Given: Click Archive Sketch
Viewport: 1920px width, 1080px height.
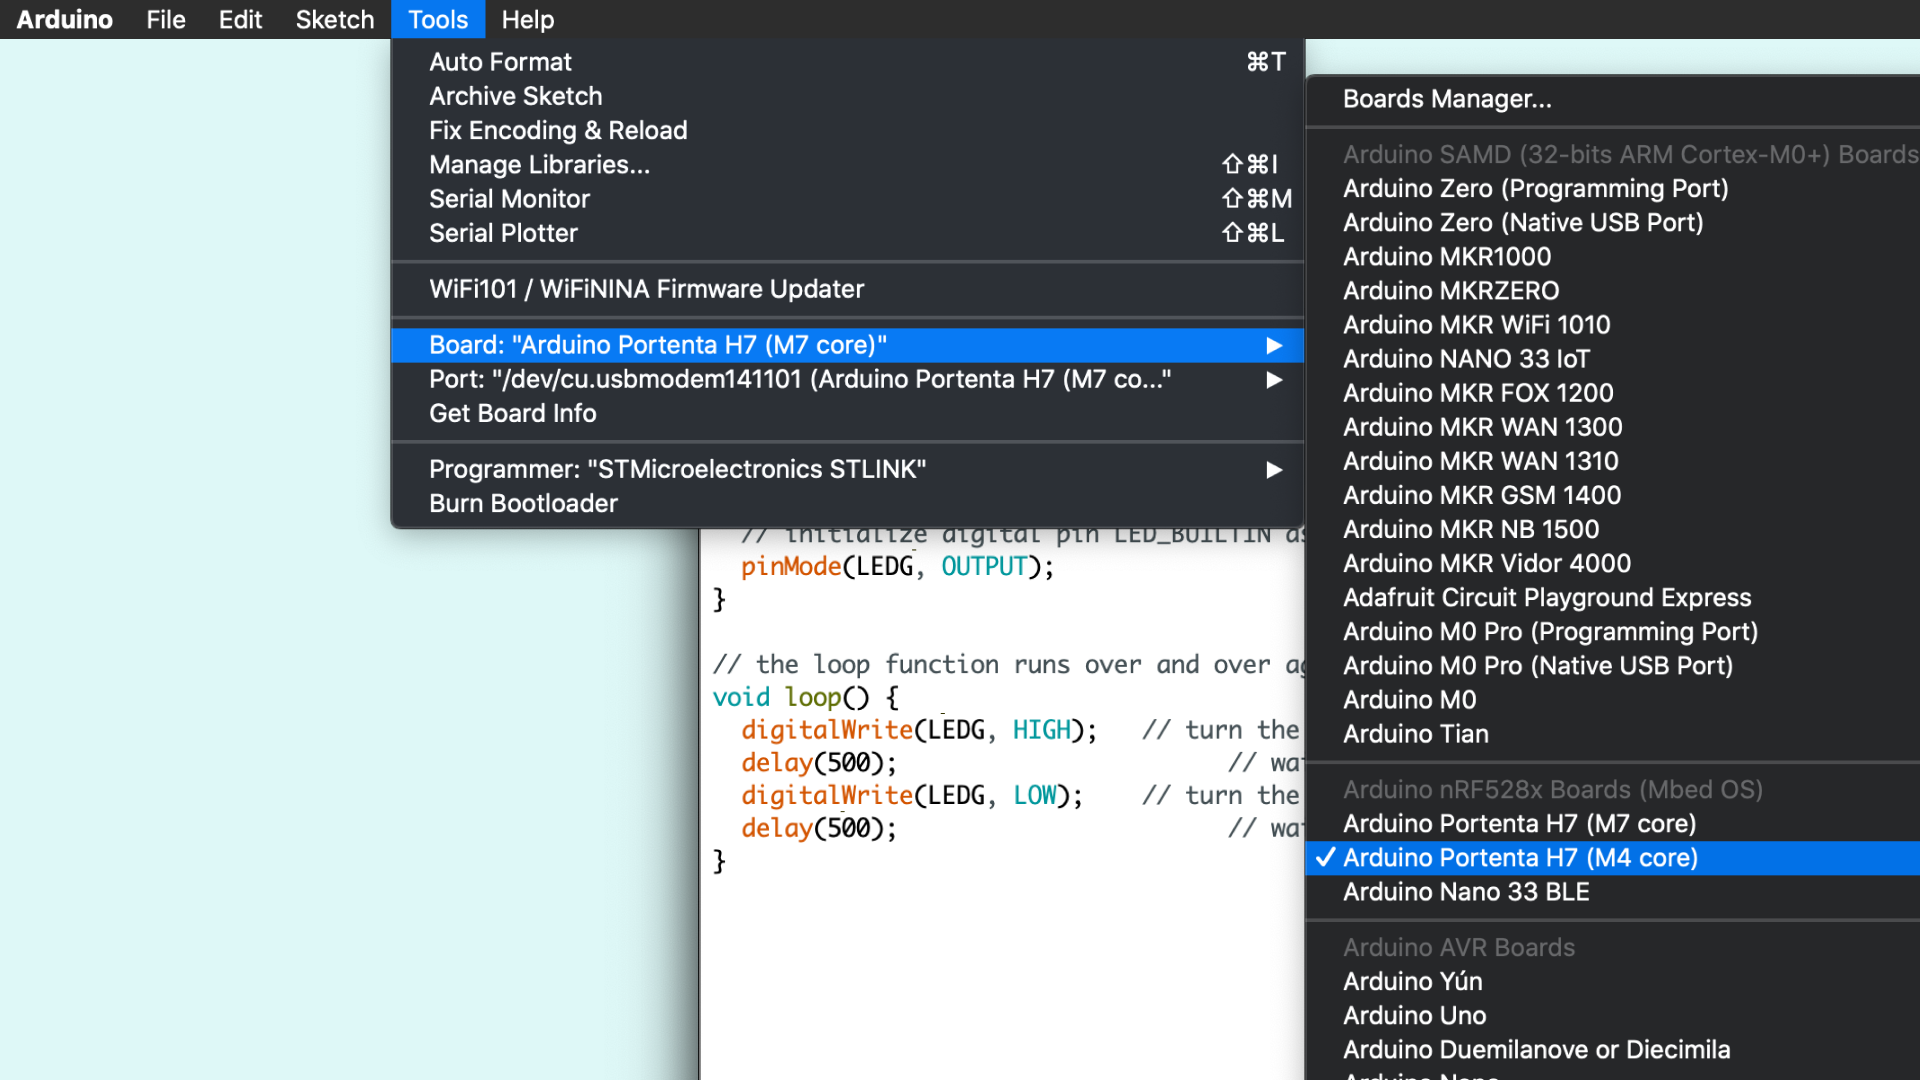Looking at the screenshot, I should click(515, 96).
